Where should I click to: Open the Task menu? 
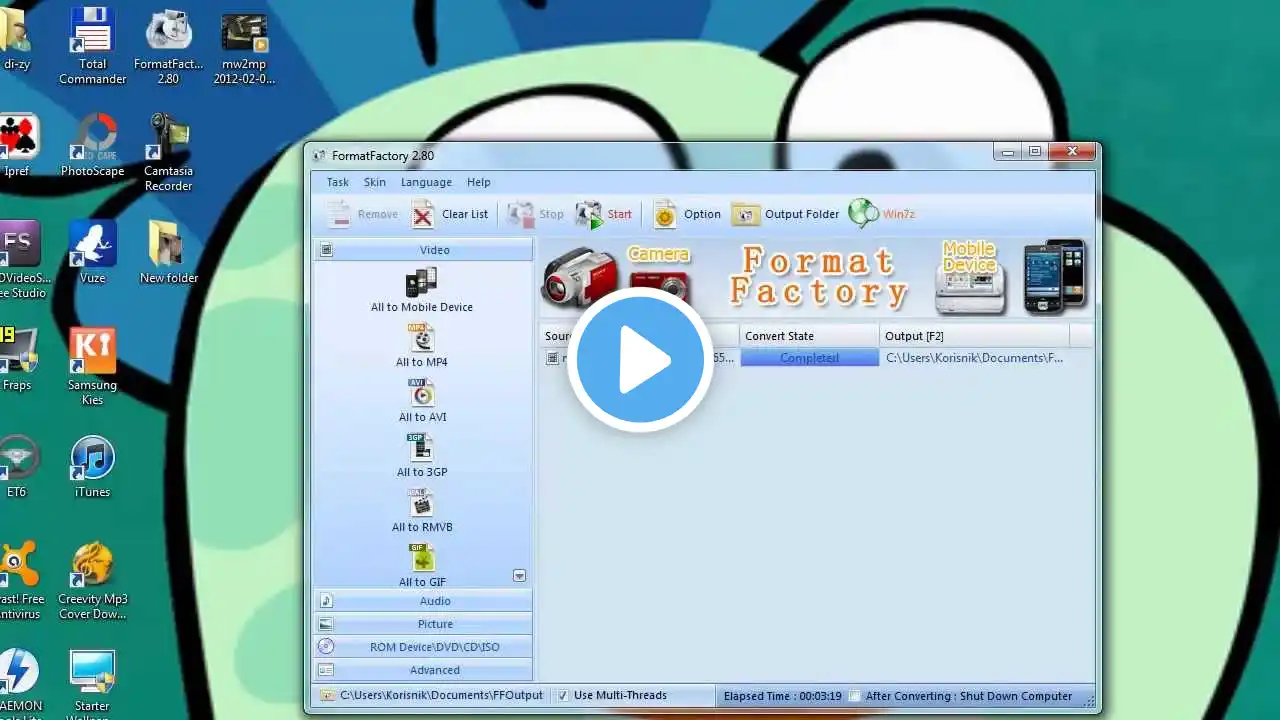coord(338,182)
